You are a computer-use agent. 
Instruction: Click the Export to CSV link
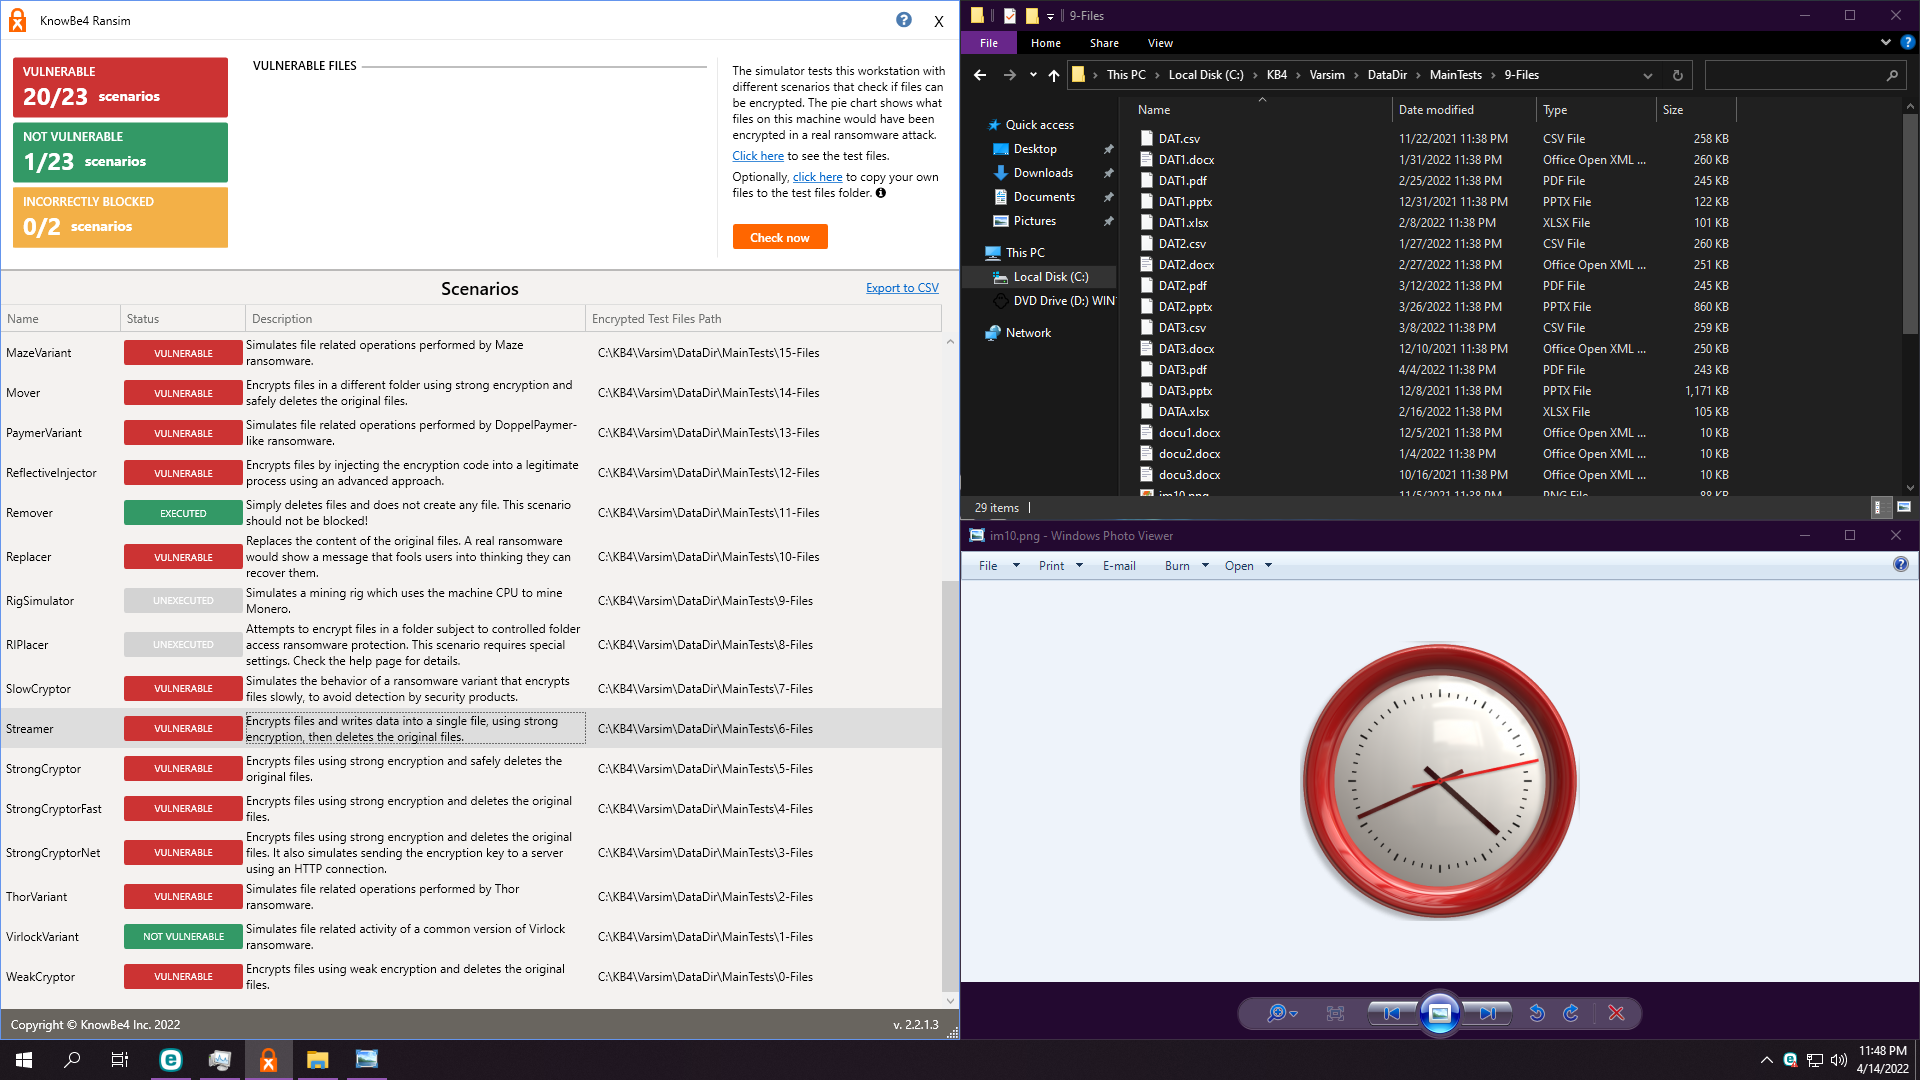(902, 288)
